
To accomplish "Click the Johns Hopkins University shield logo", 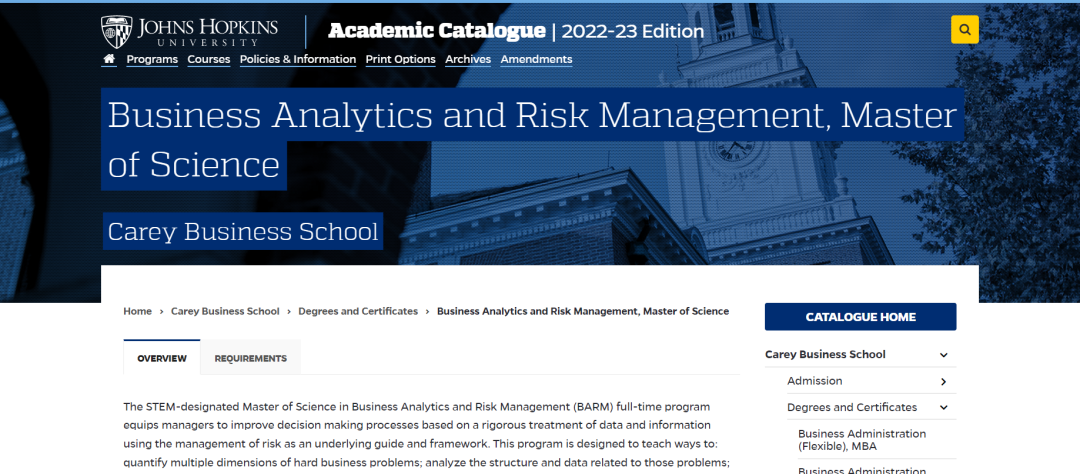I will click(116, 31).
